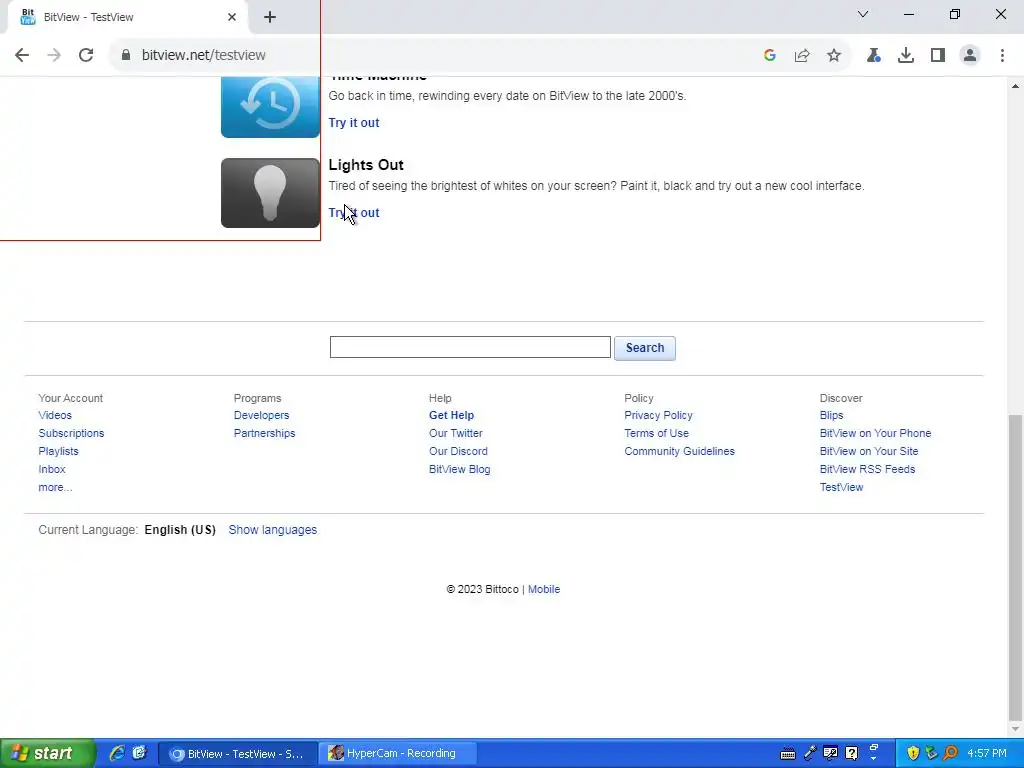Select the BitView - TestView browser tab
The width and height of the screenshot is (1024, 768).
[x=127, y=17]
